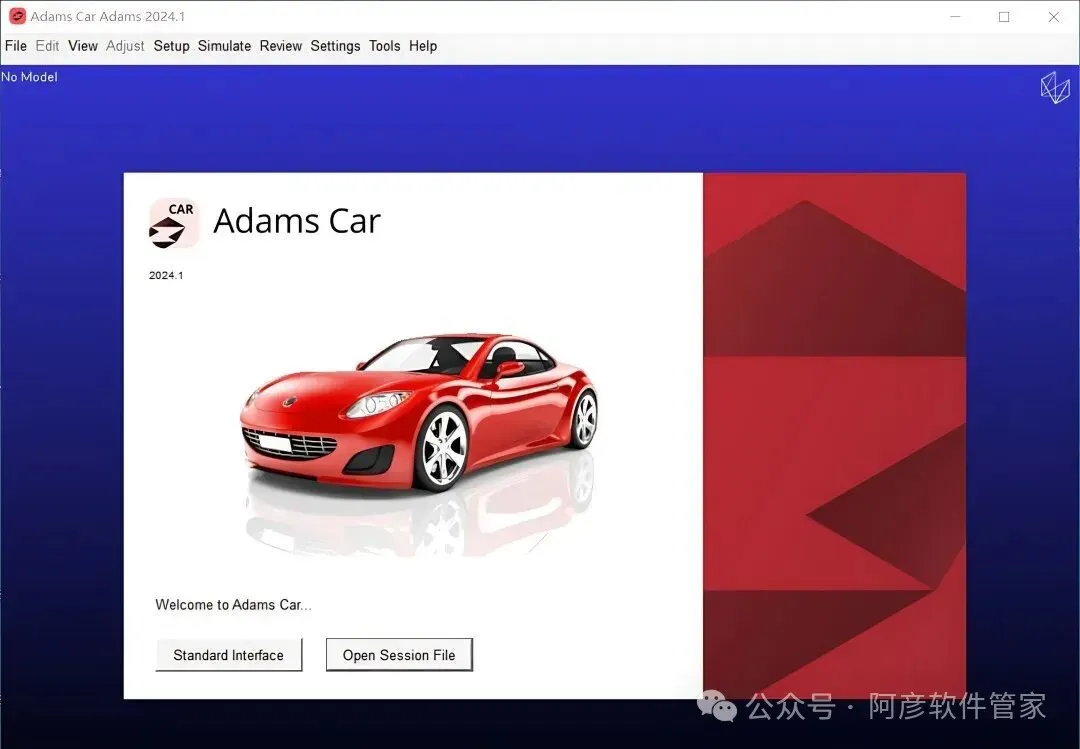Image resolution: width=1080 pixels, height=749 pixels.
Task: Open the Help menu
Action: (x=423, y=46)
